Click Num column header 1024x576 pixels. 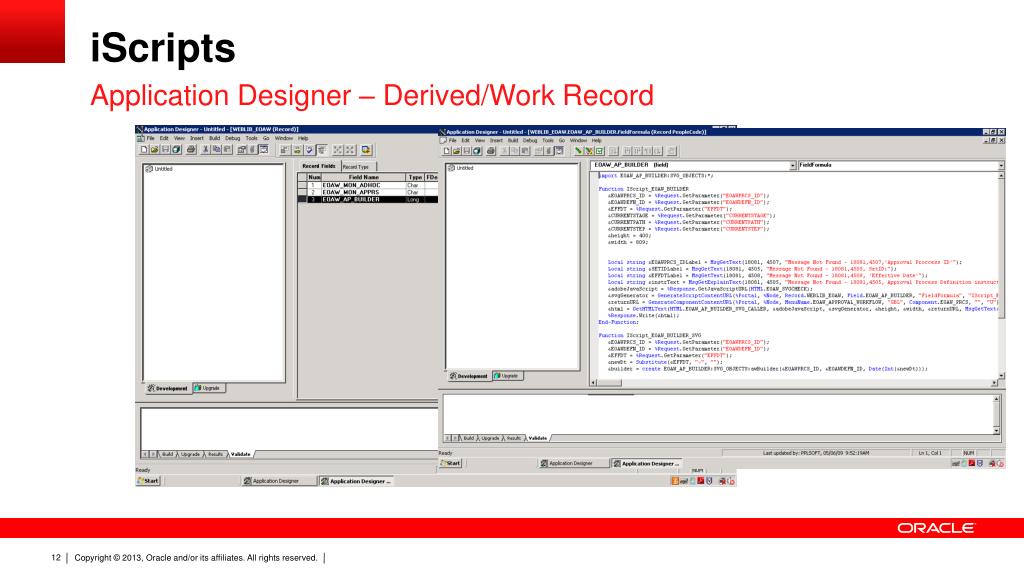tap(314, 177)
